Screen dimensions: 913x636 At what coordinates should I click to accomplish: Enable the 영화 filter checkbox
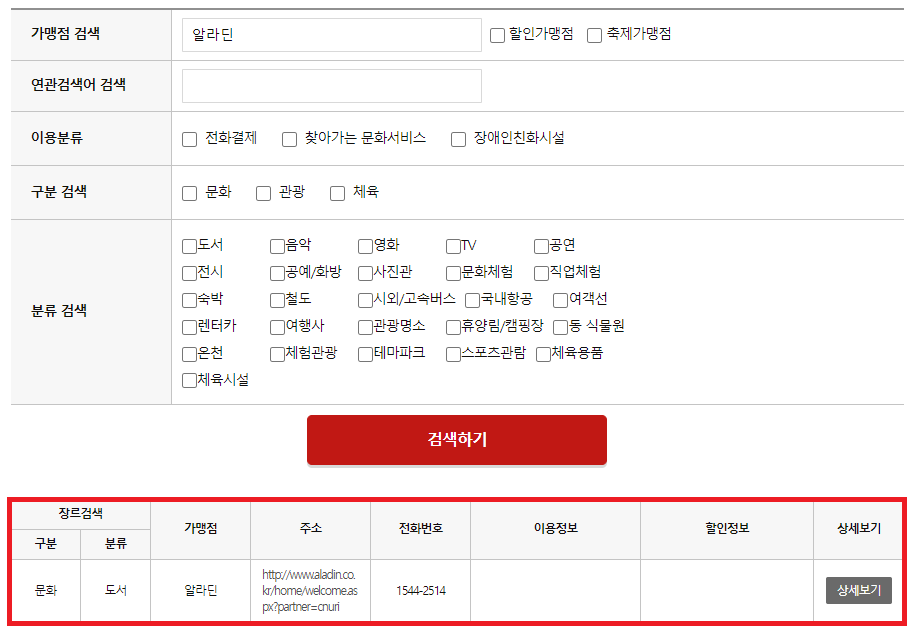pyautogui.click(x=365, y=245)
